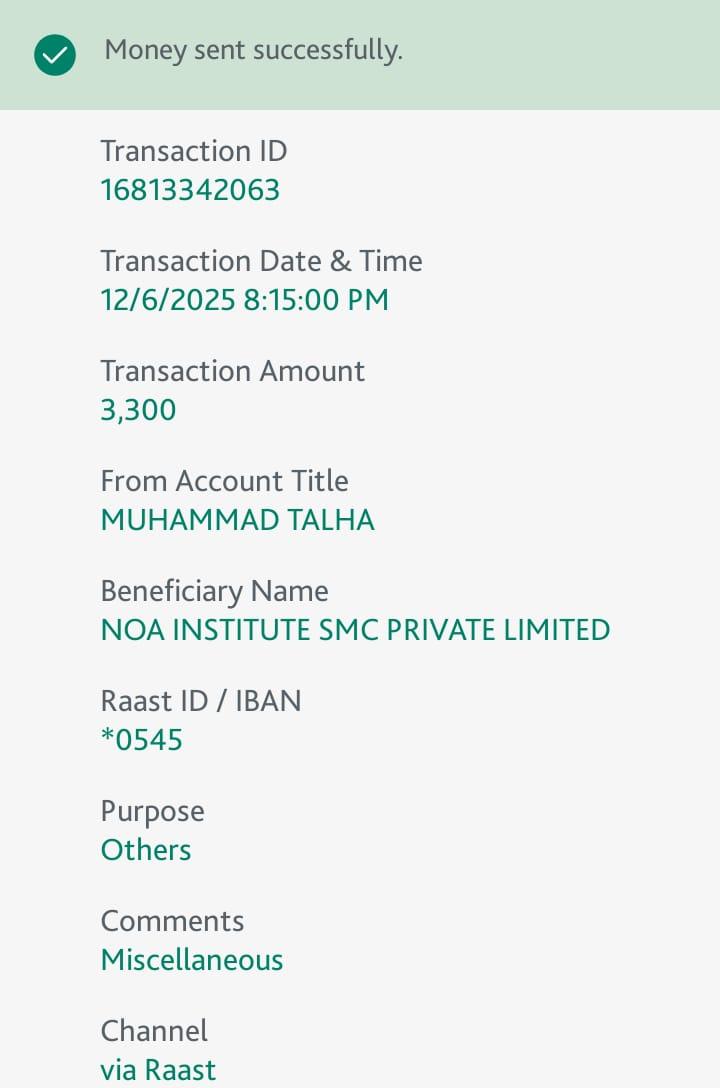Select NOA INSTITUTE SMC PRIVATE LIMITED text
This screenshot has height=1088, width=720.
pos(355,630)
